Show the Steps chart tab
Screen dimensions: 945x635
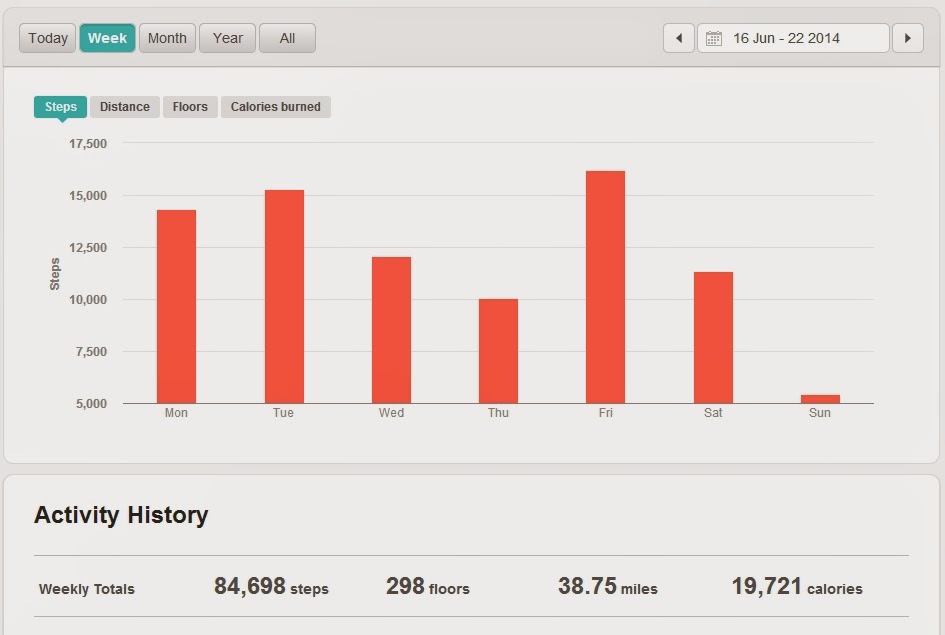point(60,107)
